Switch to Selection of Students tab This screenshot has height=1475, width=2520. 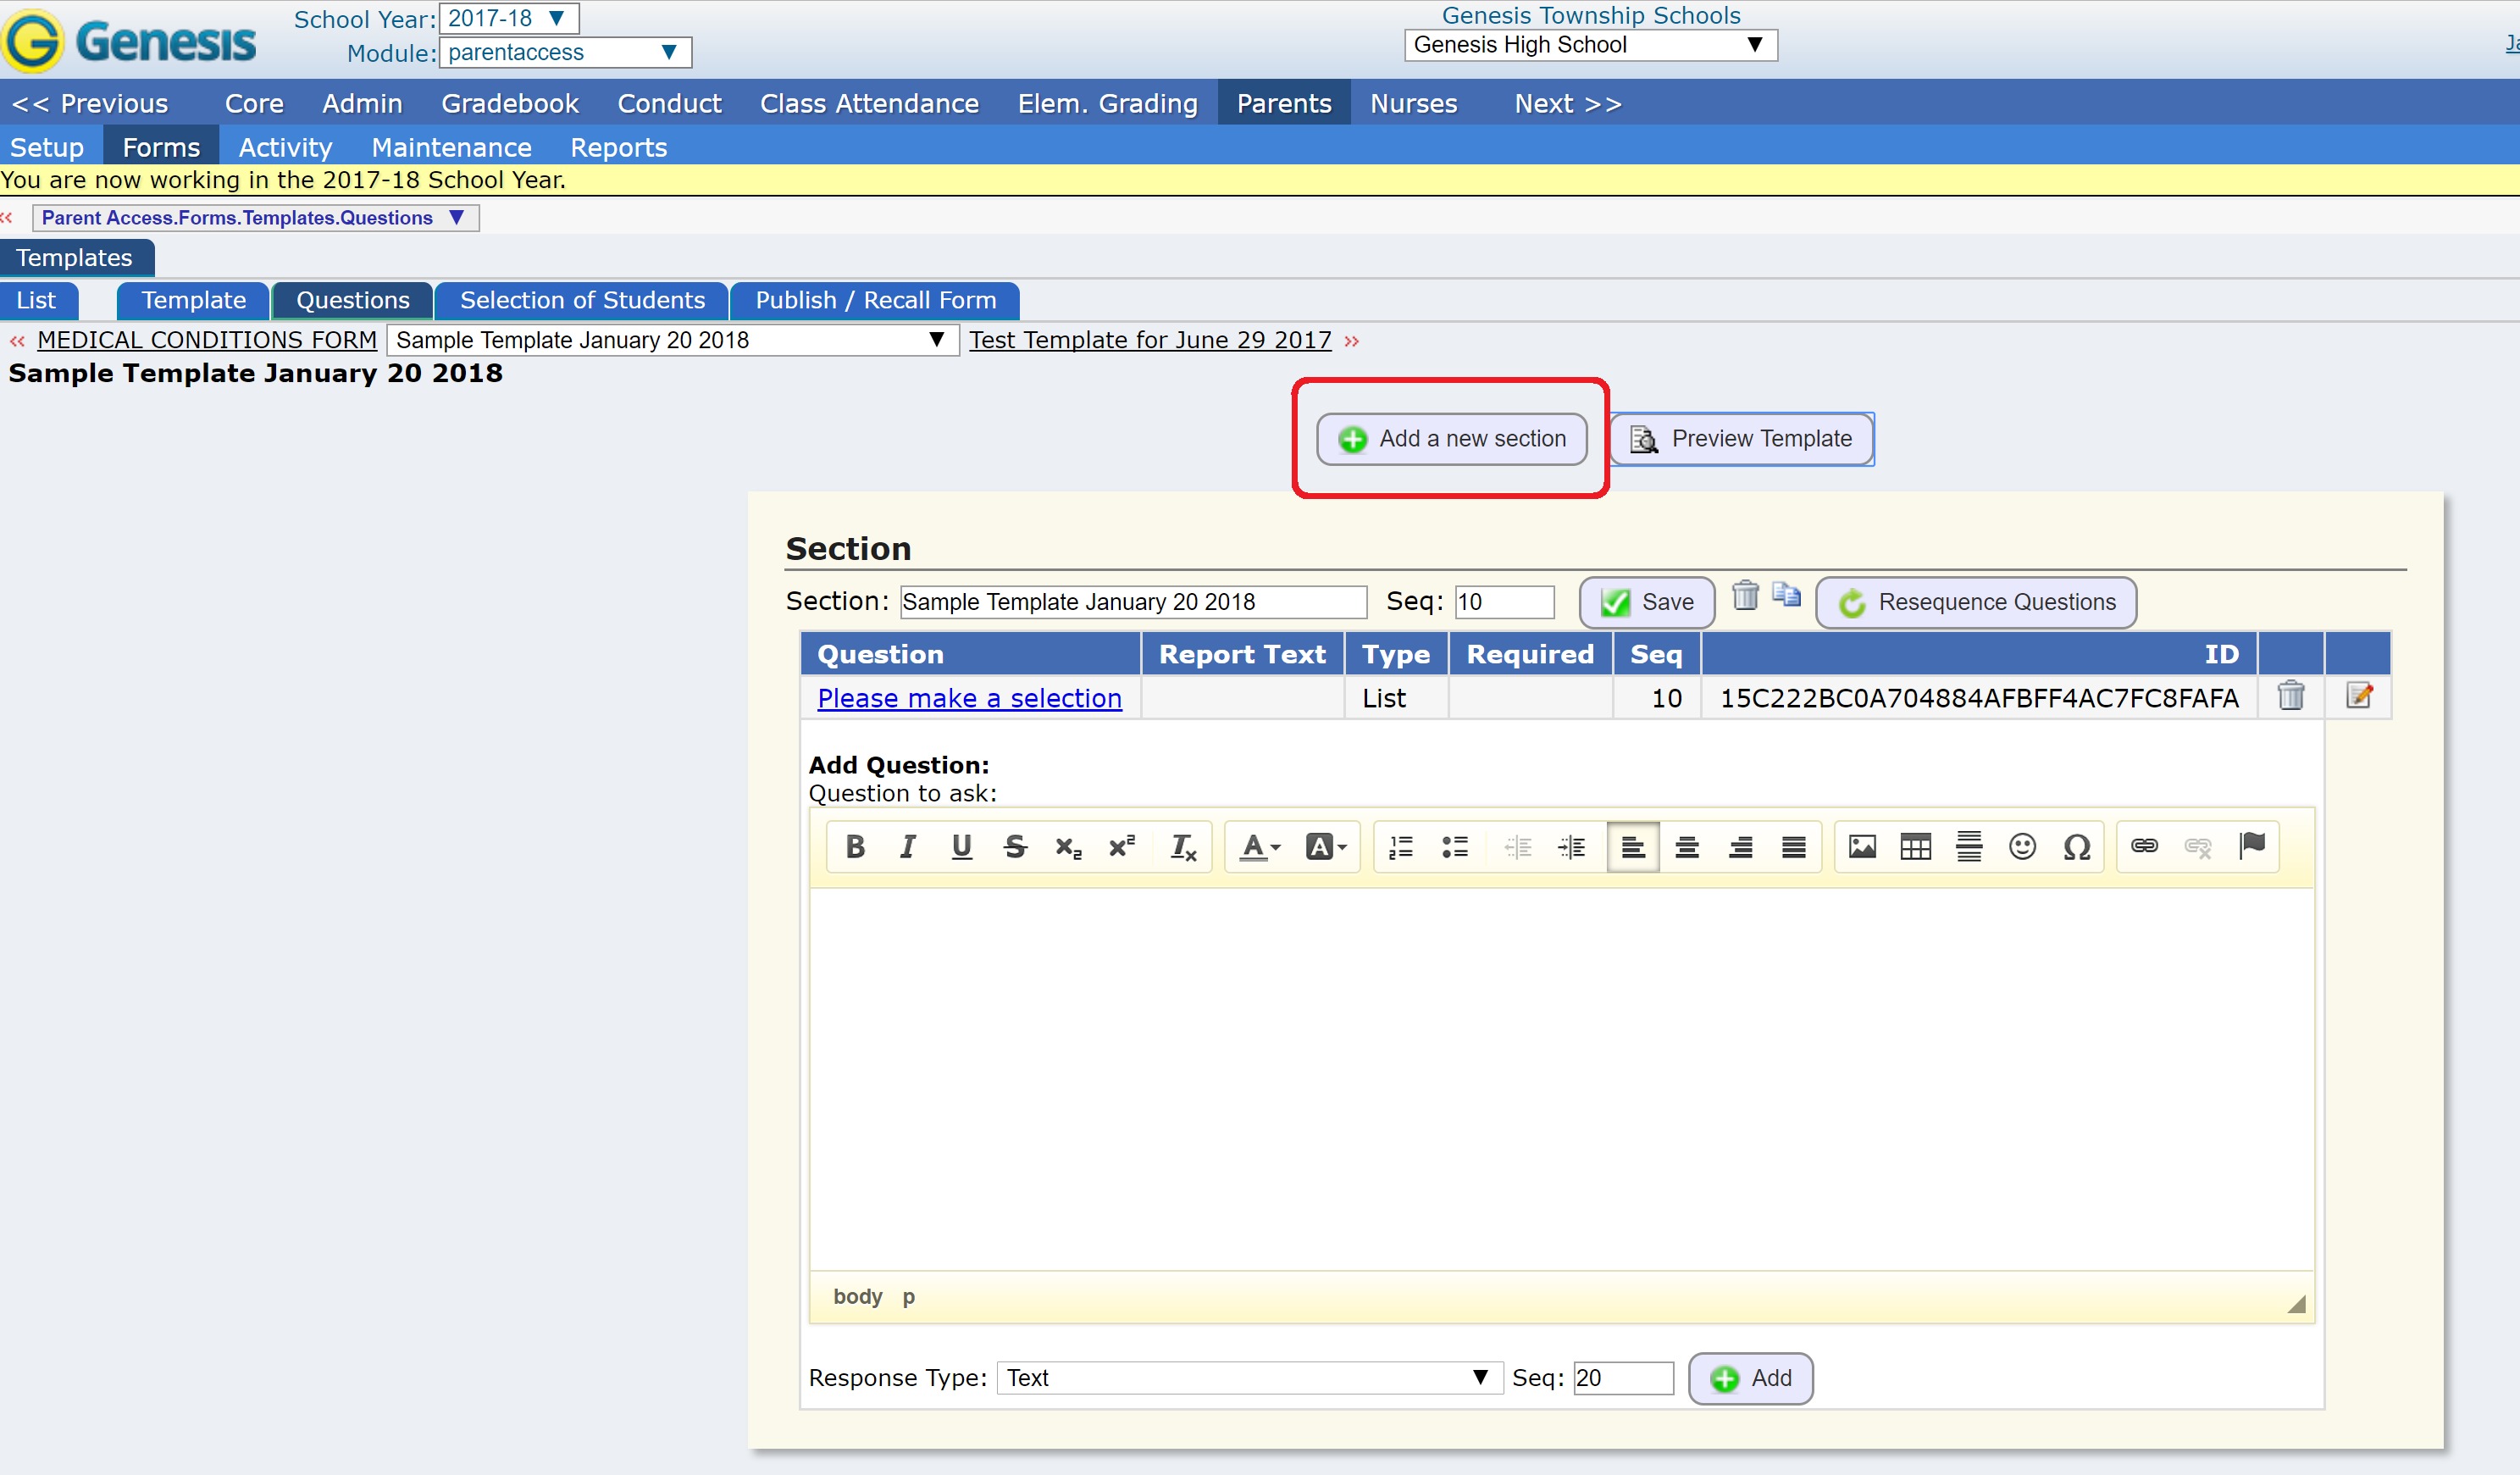tap(582, 300)
